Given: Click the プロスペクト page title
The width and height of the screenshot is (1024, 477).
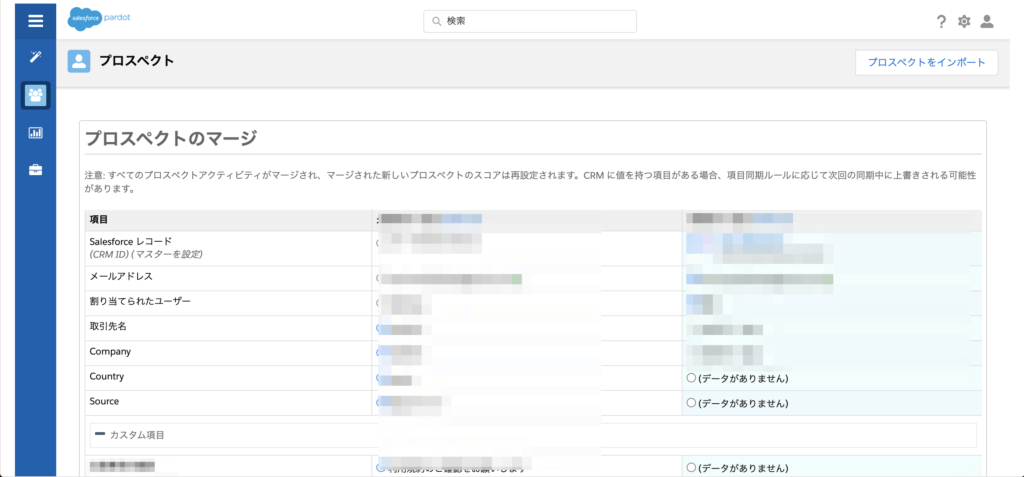Looking at the screenshot, I should 136,61.
